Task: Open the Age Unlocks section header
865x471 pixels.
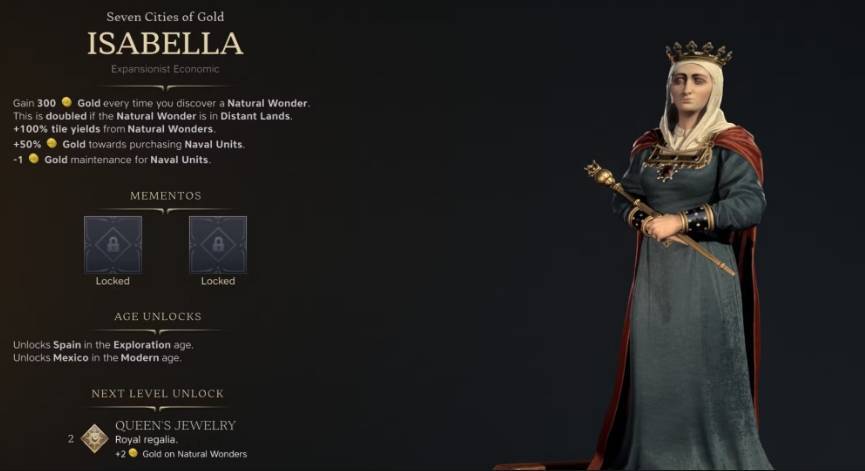Action: (158, 317)
